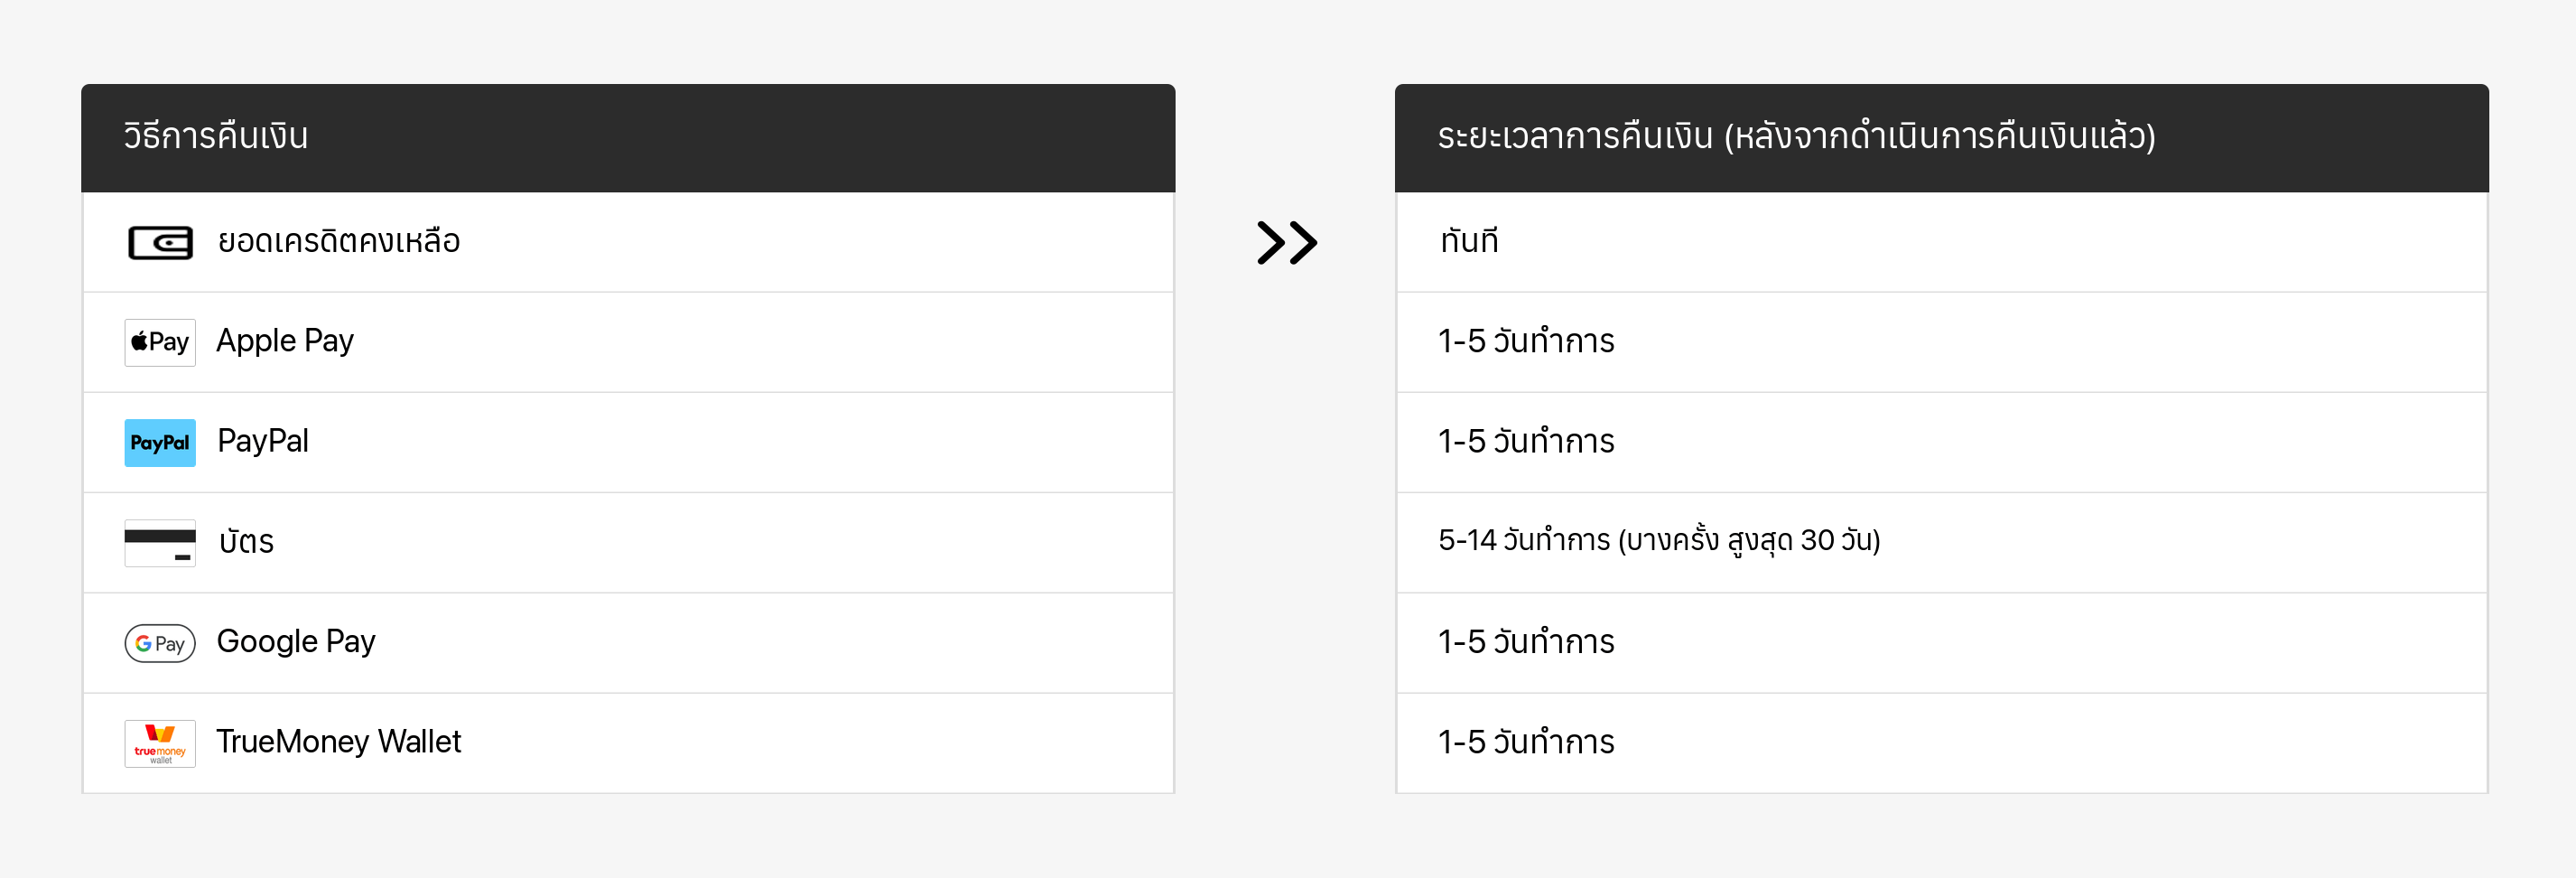Click the Google Pay 1-5 วันทำการ duration

pos(1526,642)
